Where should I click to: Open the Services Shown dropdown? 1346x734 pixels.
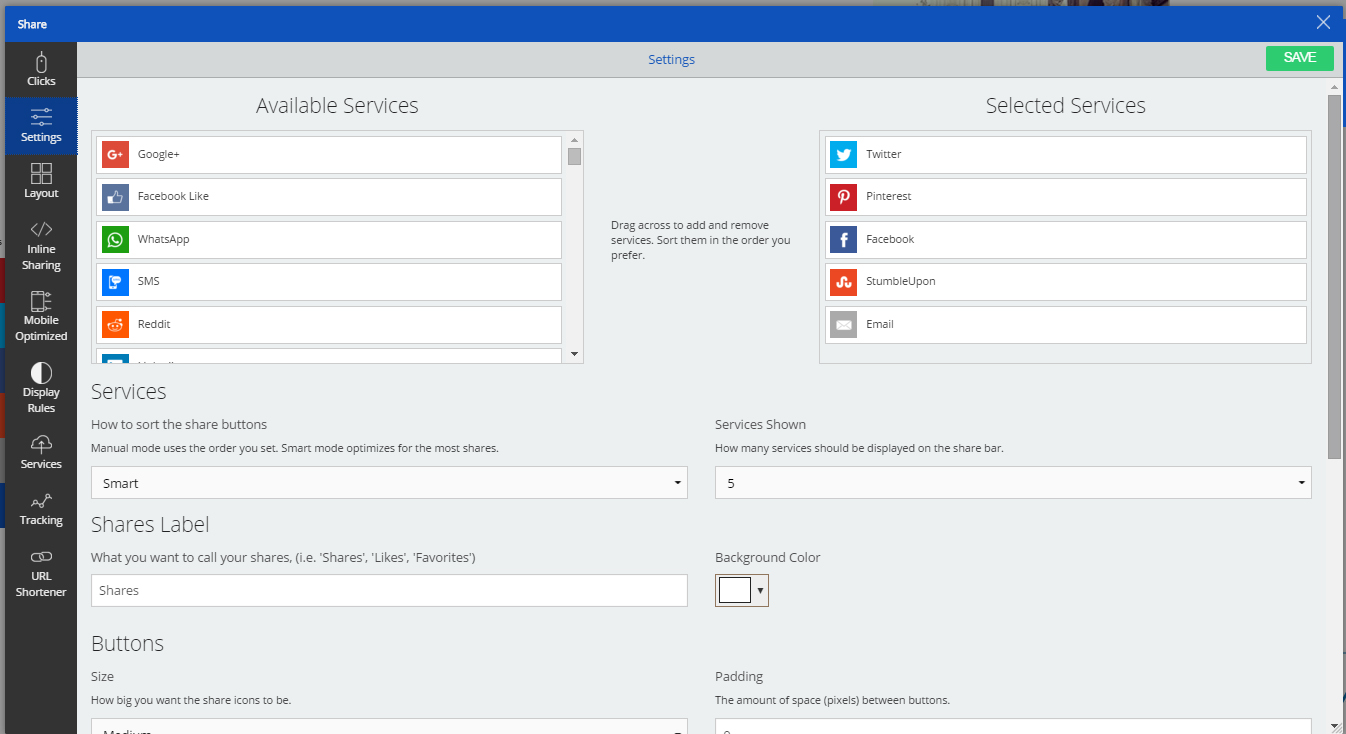[1013, 483]
